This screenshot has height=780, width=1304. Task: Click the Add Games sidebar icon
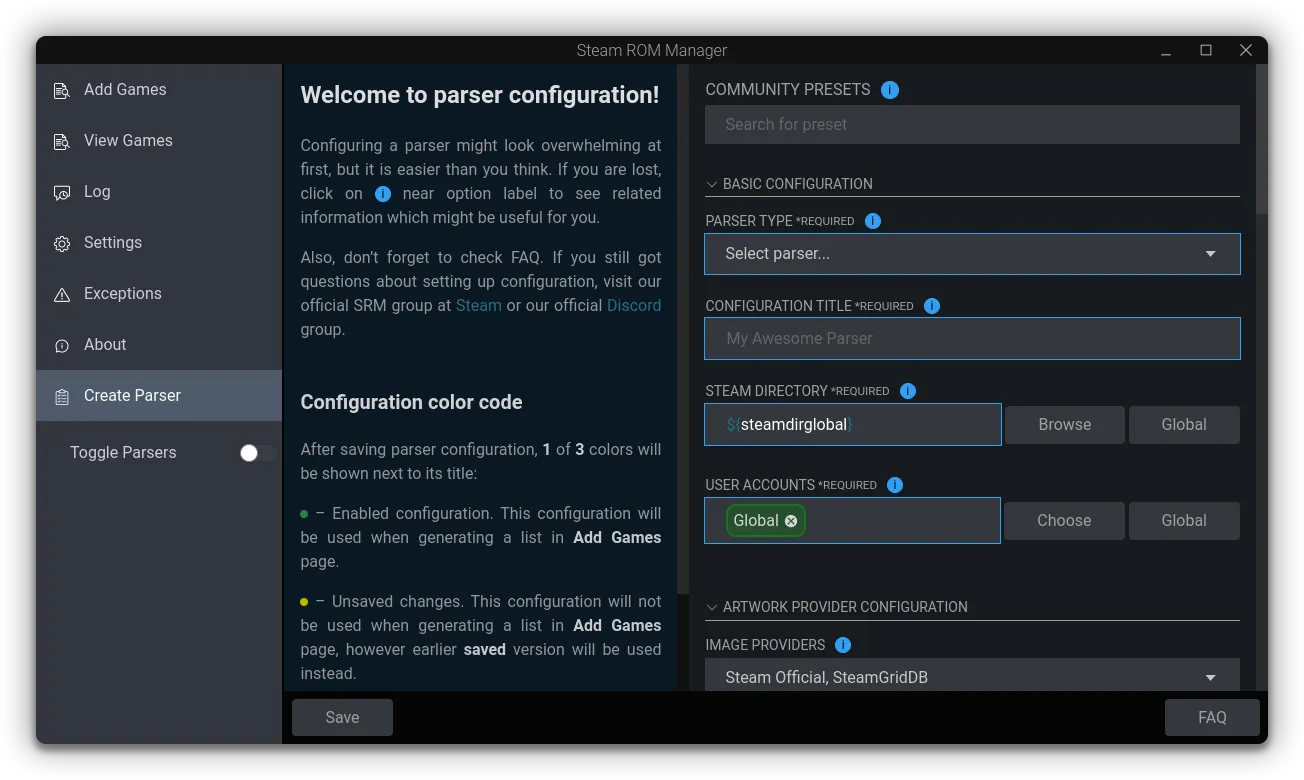click(x=62, y=90)
